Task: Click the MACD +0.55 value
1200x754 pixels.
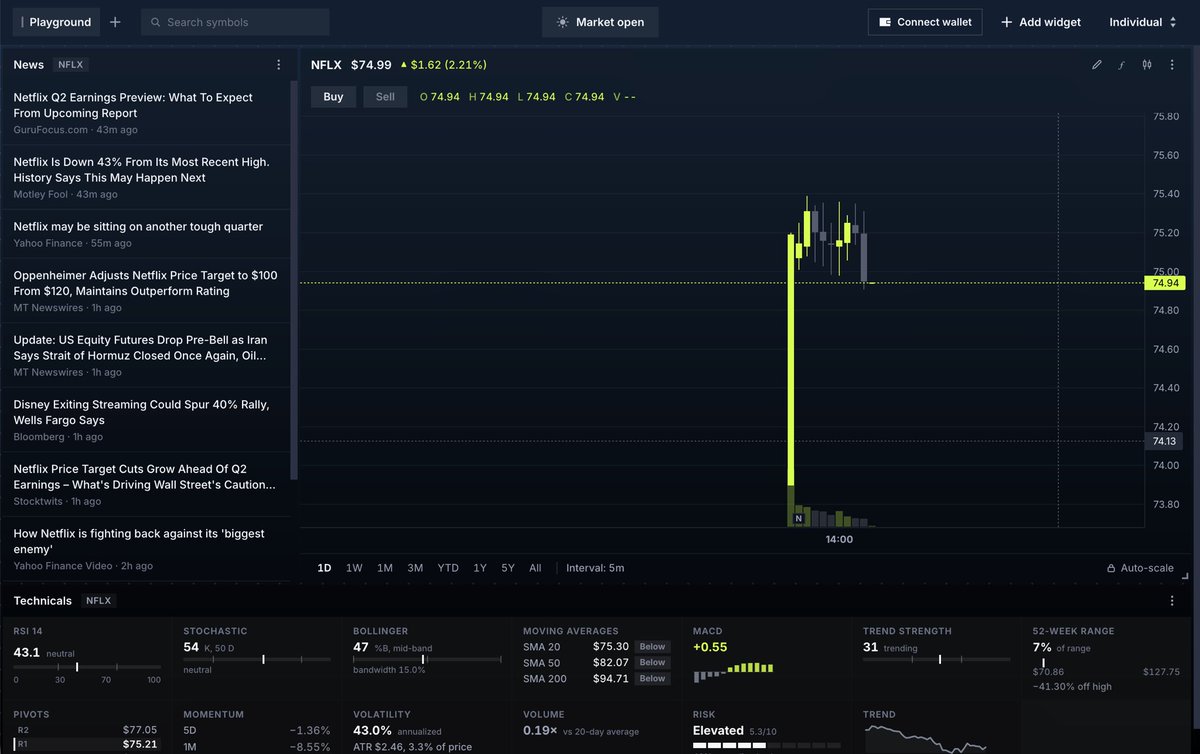Action: [x=709, y=648]
